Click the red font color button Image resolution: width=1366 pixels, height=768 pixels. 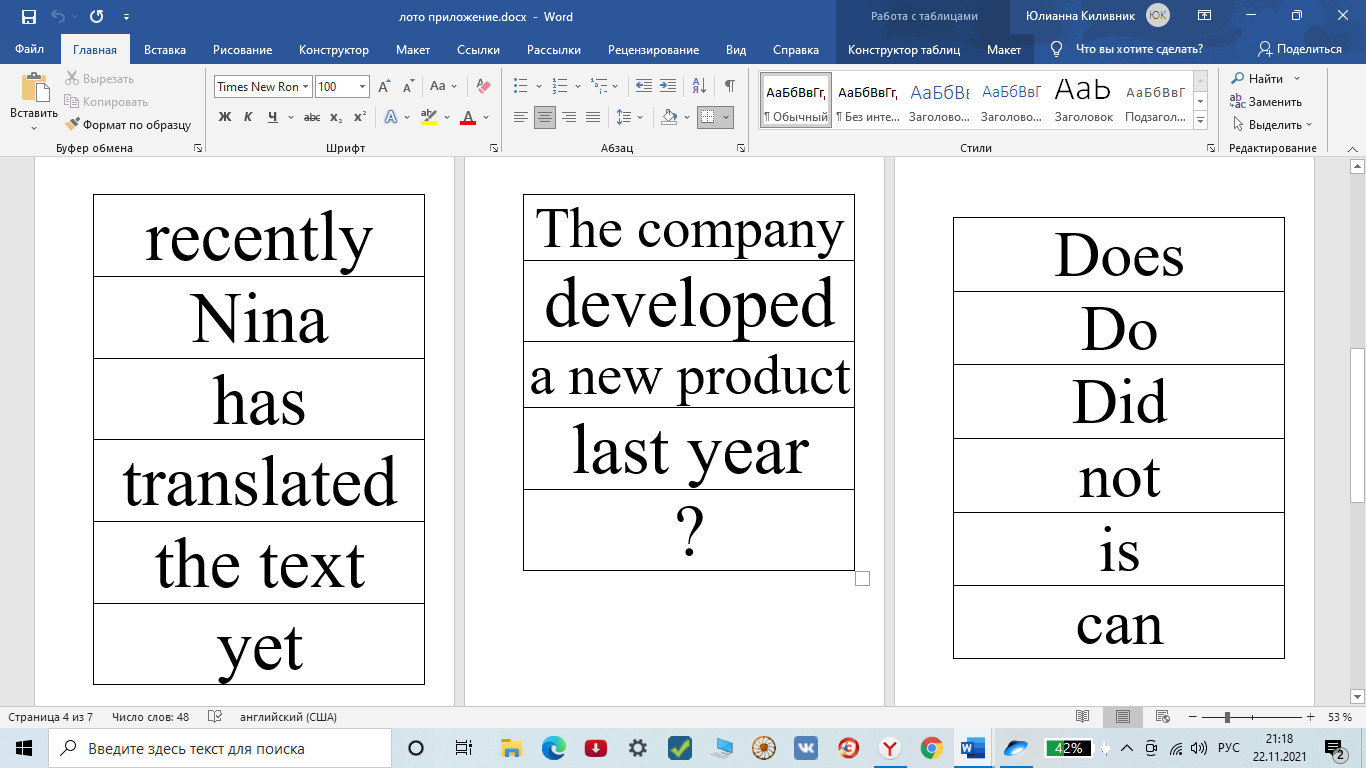467,117
